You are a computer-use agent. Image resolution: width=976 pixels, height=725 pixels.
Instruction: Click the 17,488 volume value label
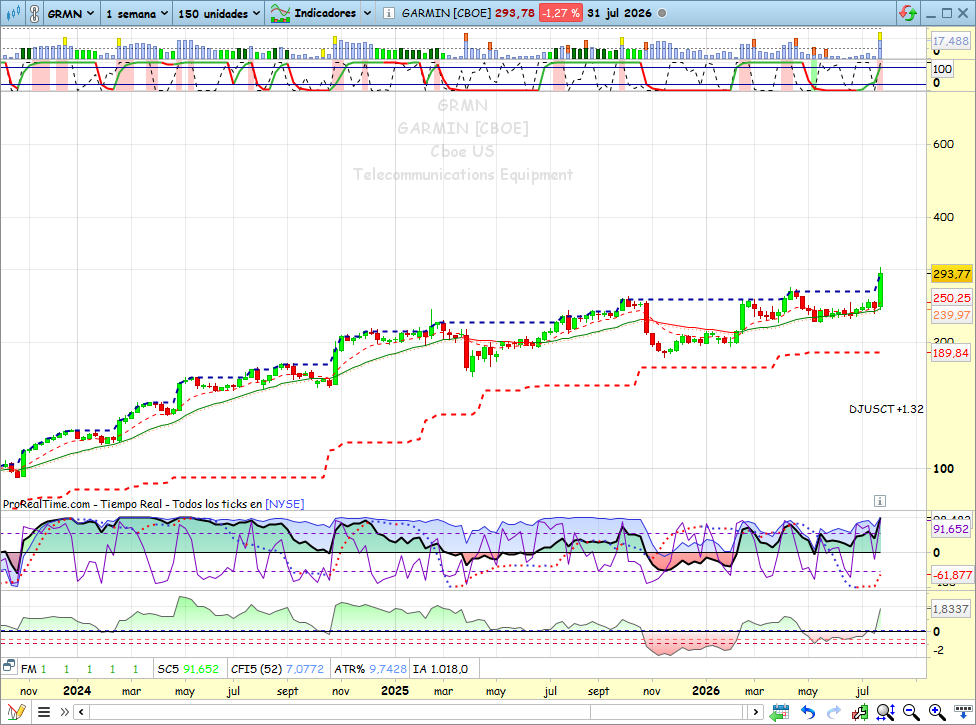point(950,41)
